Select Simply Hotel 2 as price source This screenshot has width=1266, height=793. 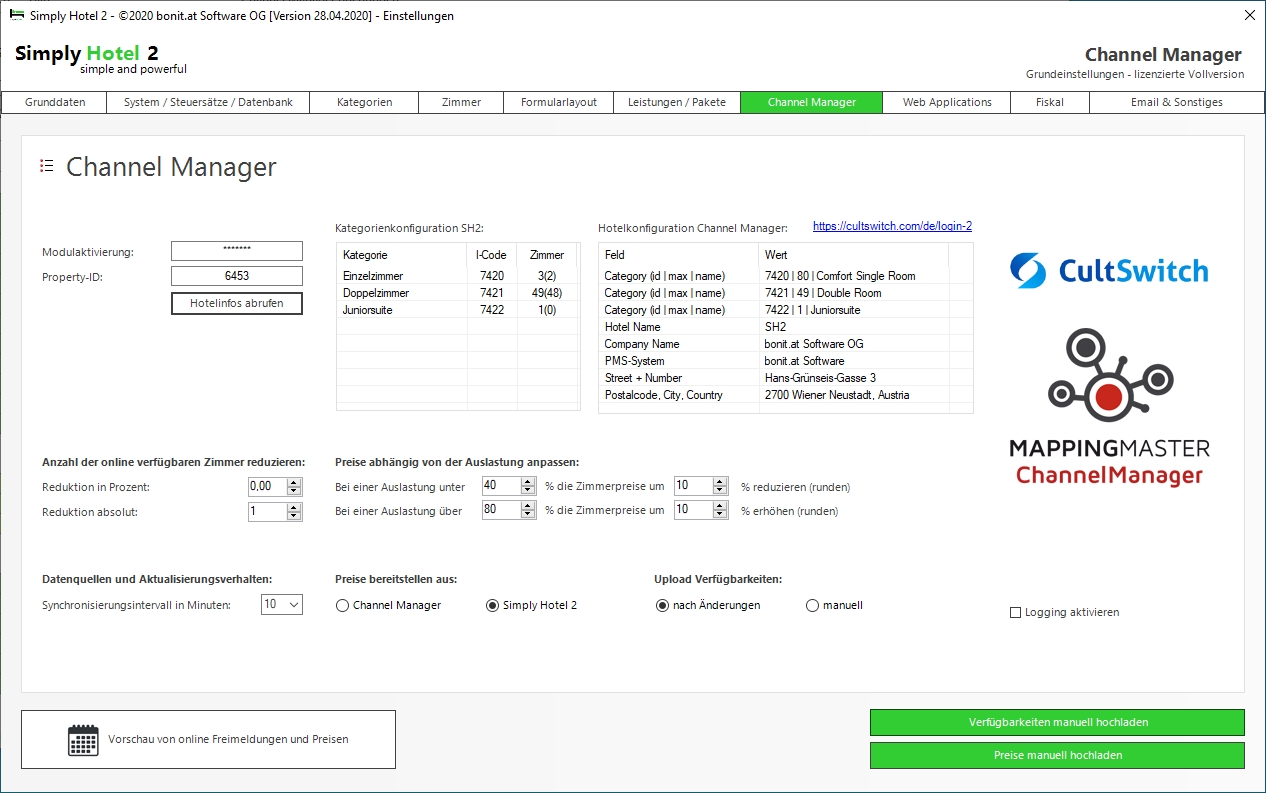(x=531, y=605)
